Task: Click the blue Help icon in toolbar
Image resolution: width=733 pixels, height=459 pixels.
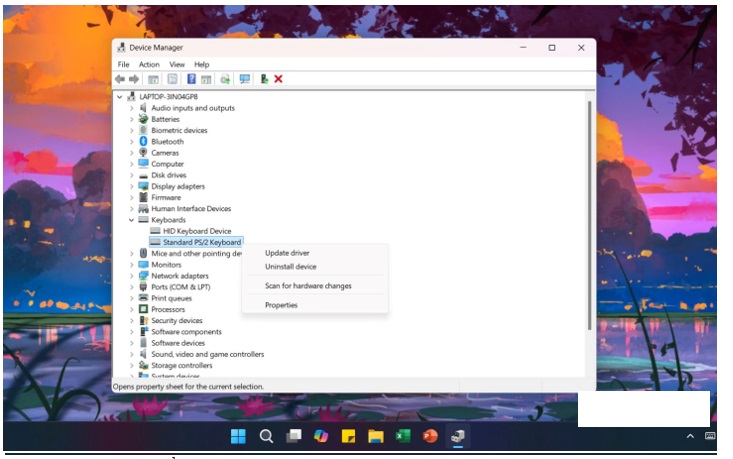Action: tap(191, 79)
